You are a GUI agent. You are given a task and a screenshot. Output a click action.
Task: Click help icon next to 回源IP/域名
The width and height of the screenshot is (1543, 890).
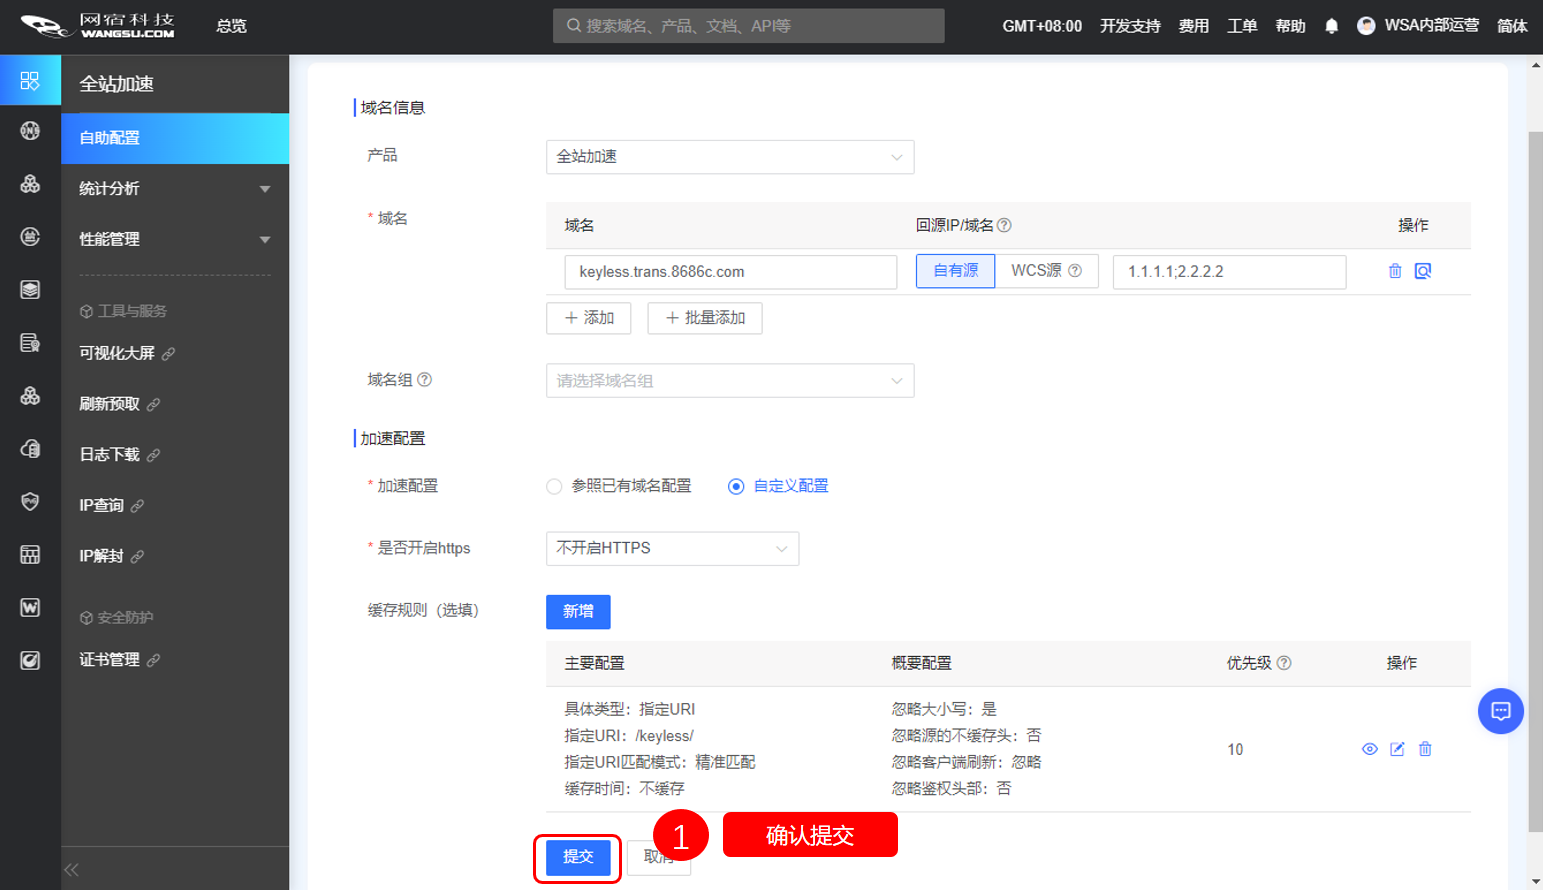pos(1004,225)
